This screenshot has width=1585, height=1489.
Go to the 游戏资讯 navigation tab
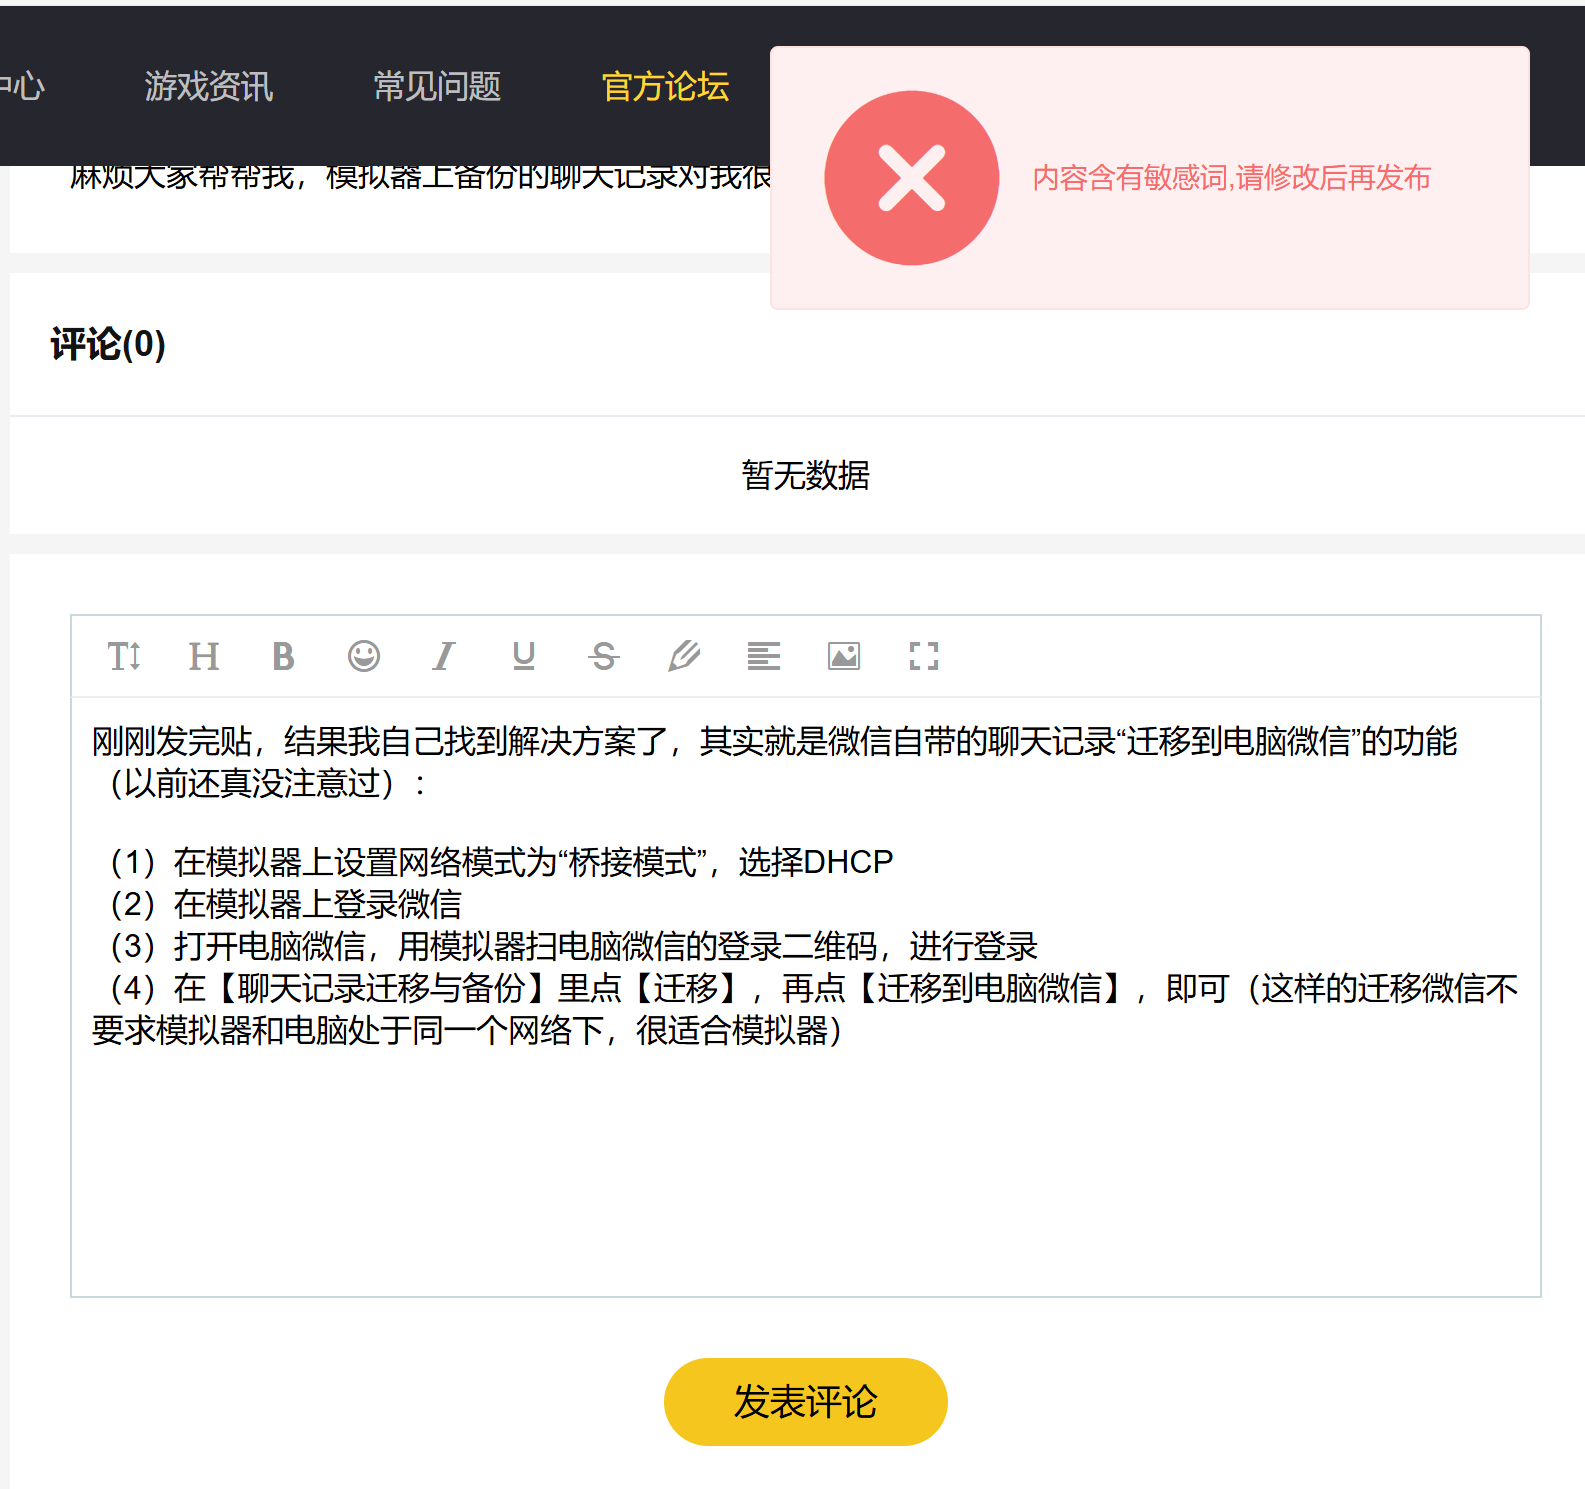tap(208, 86)
